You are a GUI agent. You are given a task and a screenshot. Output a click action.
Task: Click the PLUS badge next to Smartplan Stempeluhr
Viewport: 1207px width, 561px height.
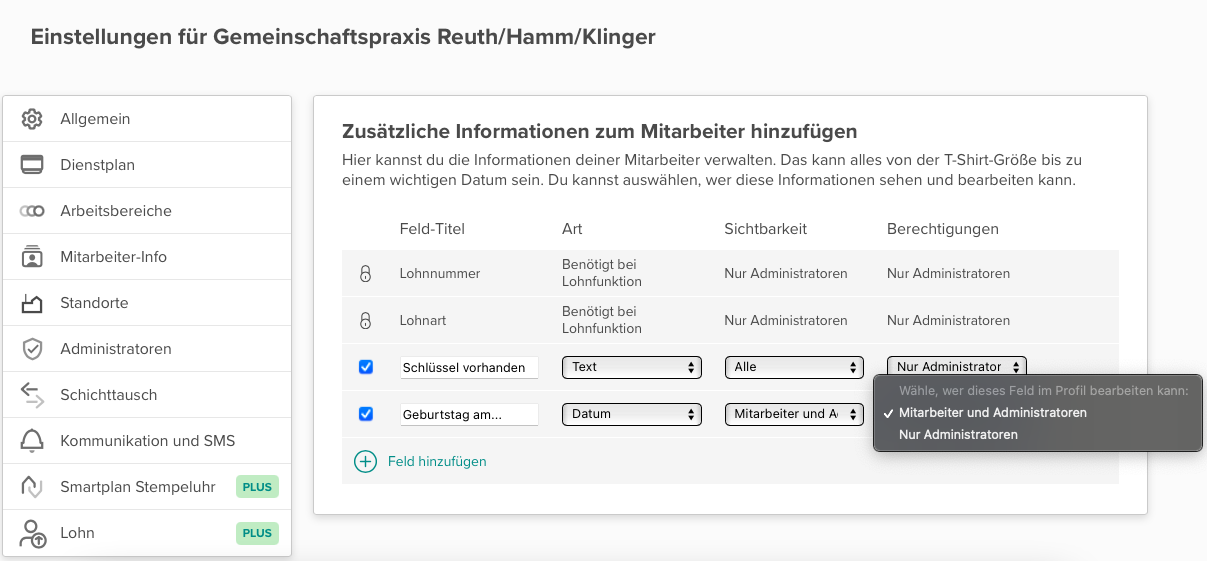pyautogui.click(x=257, y=487)
